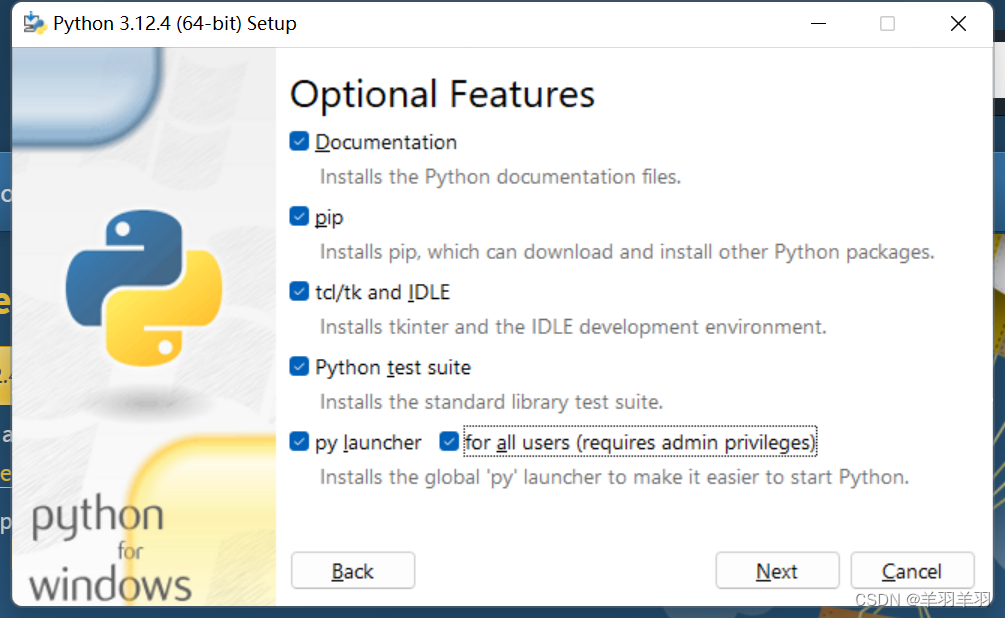
Task: Cancel the Python setup
Action: point(912,571)
